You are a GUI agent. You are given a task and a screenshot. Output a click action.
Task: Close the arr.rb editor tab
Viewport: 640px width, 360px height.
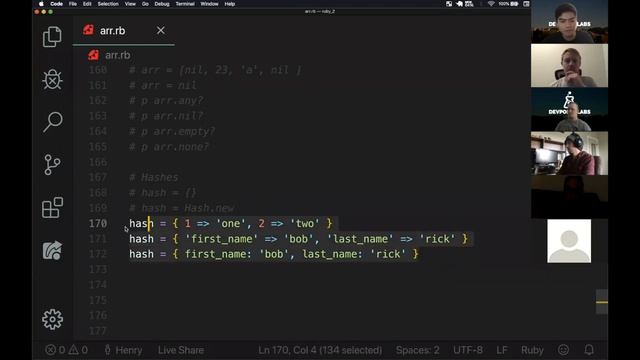(161, 30)
